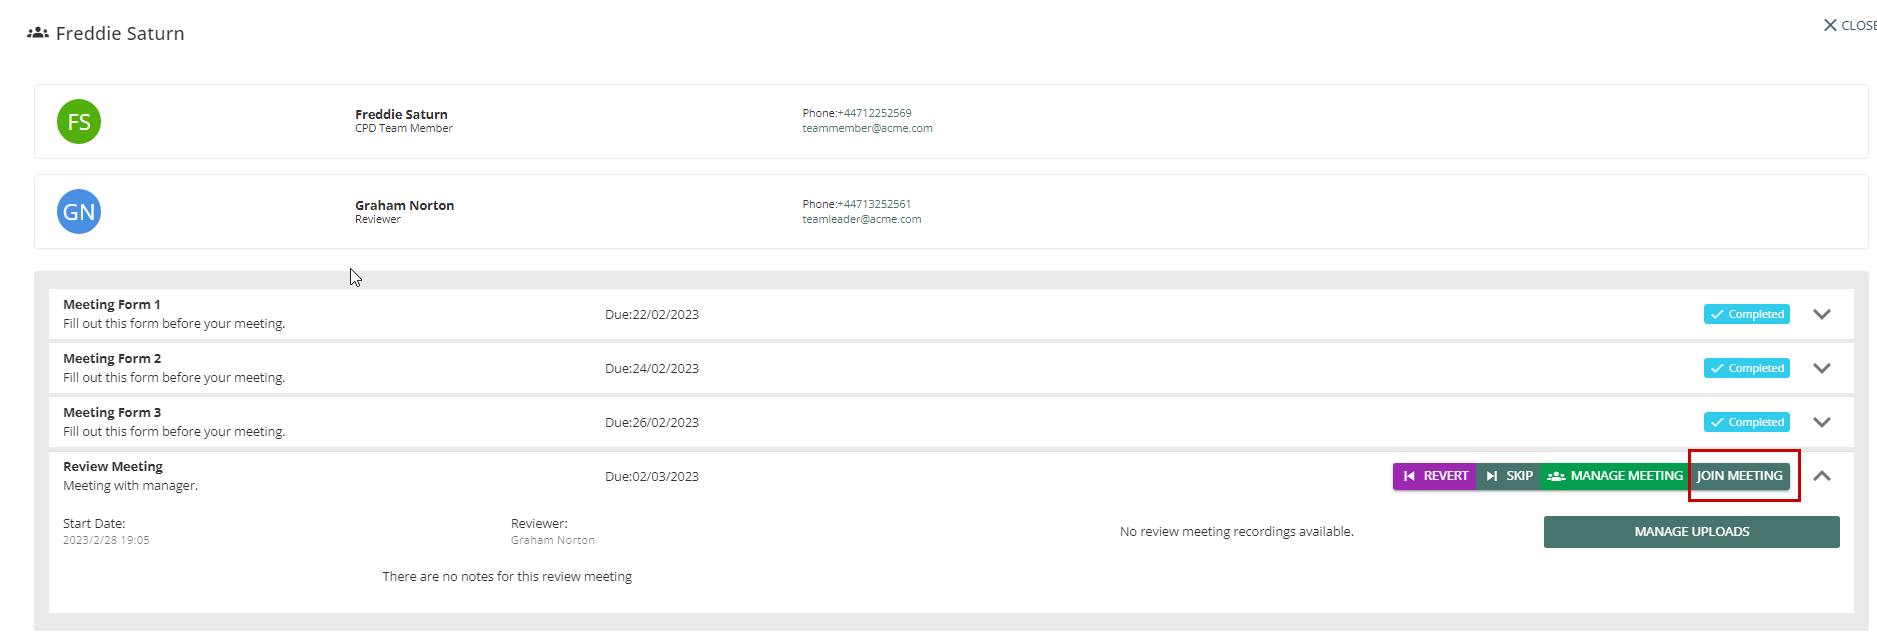Expand Meeting Form 2 row
1877x639 pixels.
[x=1822, y=368]
